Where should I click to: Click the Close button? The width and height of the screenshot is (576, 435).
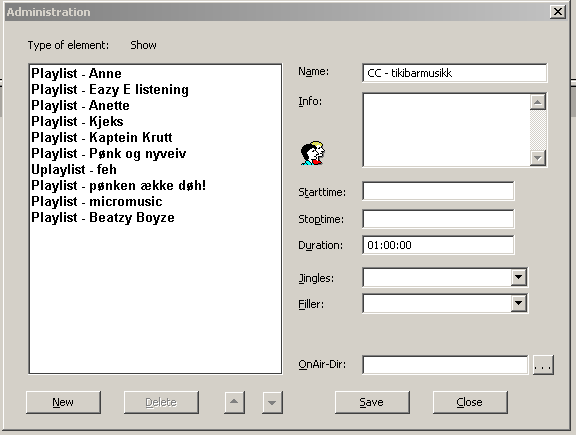coord(470,402)
